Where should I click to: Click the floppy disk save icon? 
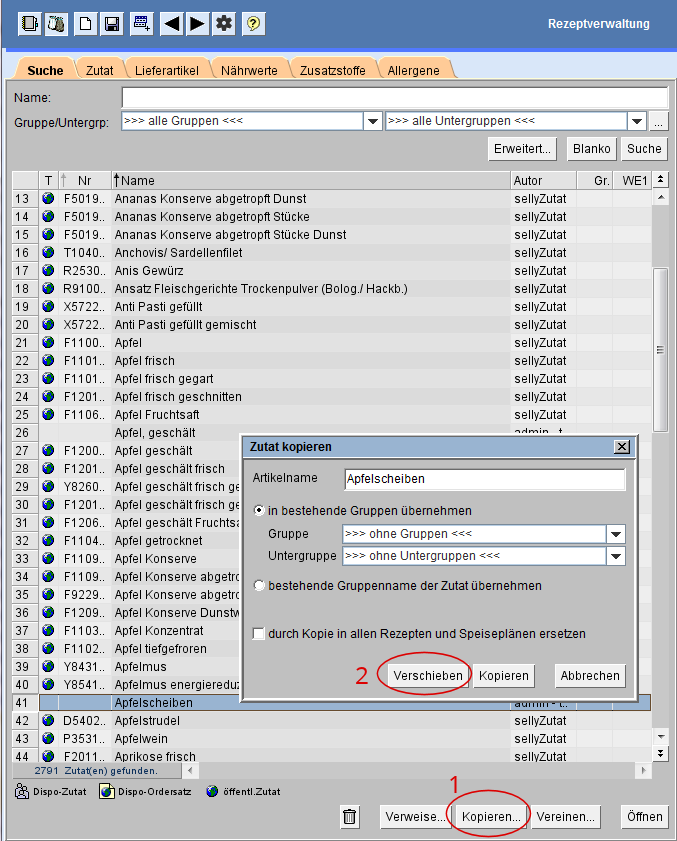click(113, 23)
